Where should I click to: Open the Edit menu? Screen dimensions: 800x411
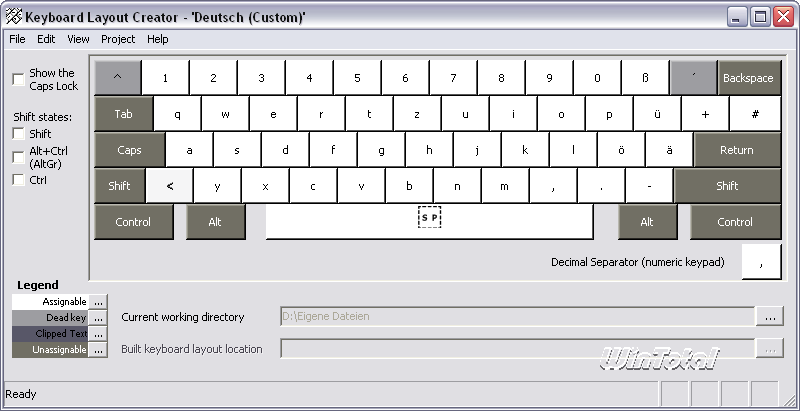click(x=46, y=39)
